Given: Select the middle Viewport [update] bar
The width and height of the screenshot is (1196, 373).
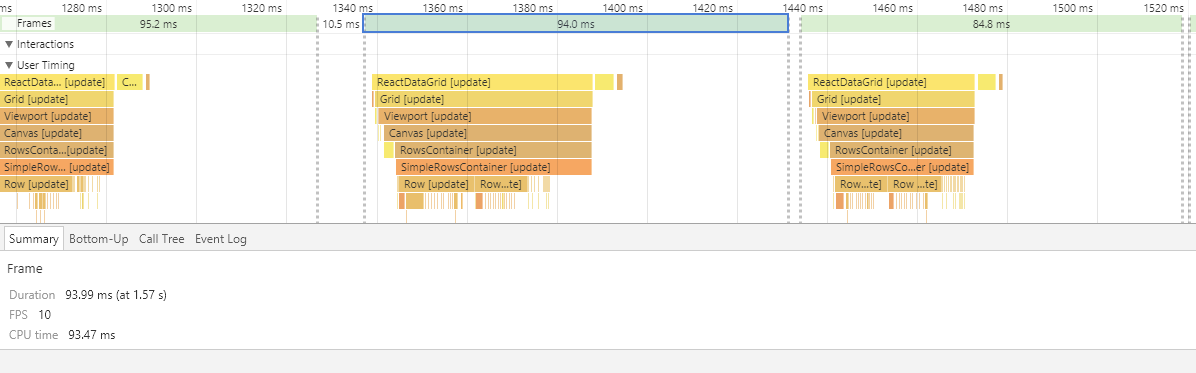Looking at the screenshot, I should (485, 116).
